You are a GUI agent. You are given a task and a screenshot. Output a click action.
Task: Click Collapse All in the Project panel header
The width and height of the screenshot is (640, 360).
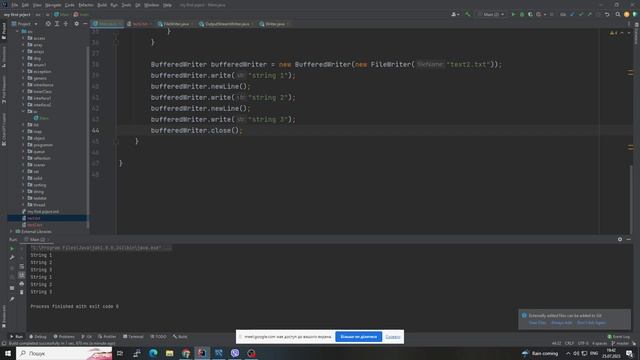66,24
